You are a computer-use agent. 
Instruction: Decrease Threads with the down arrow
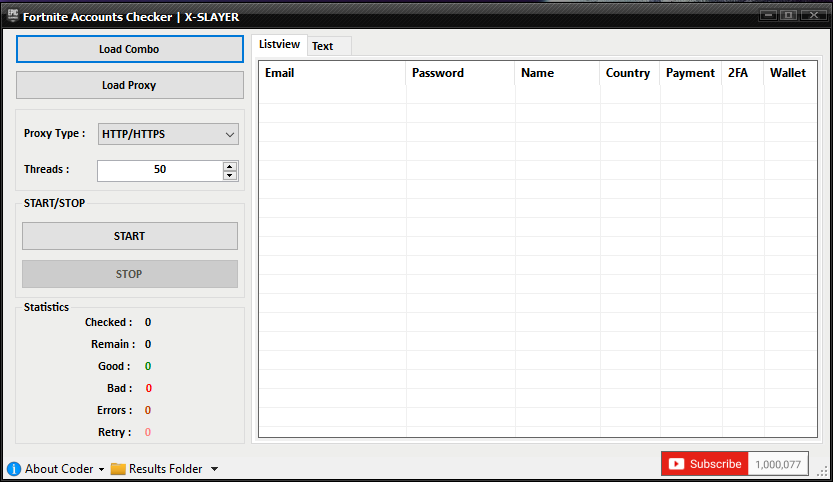pos(230,175)
